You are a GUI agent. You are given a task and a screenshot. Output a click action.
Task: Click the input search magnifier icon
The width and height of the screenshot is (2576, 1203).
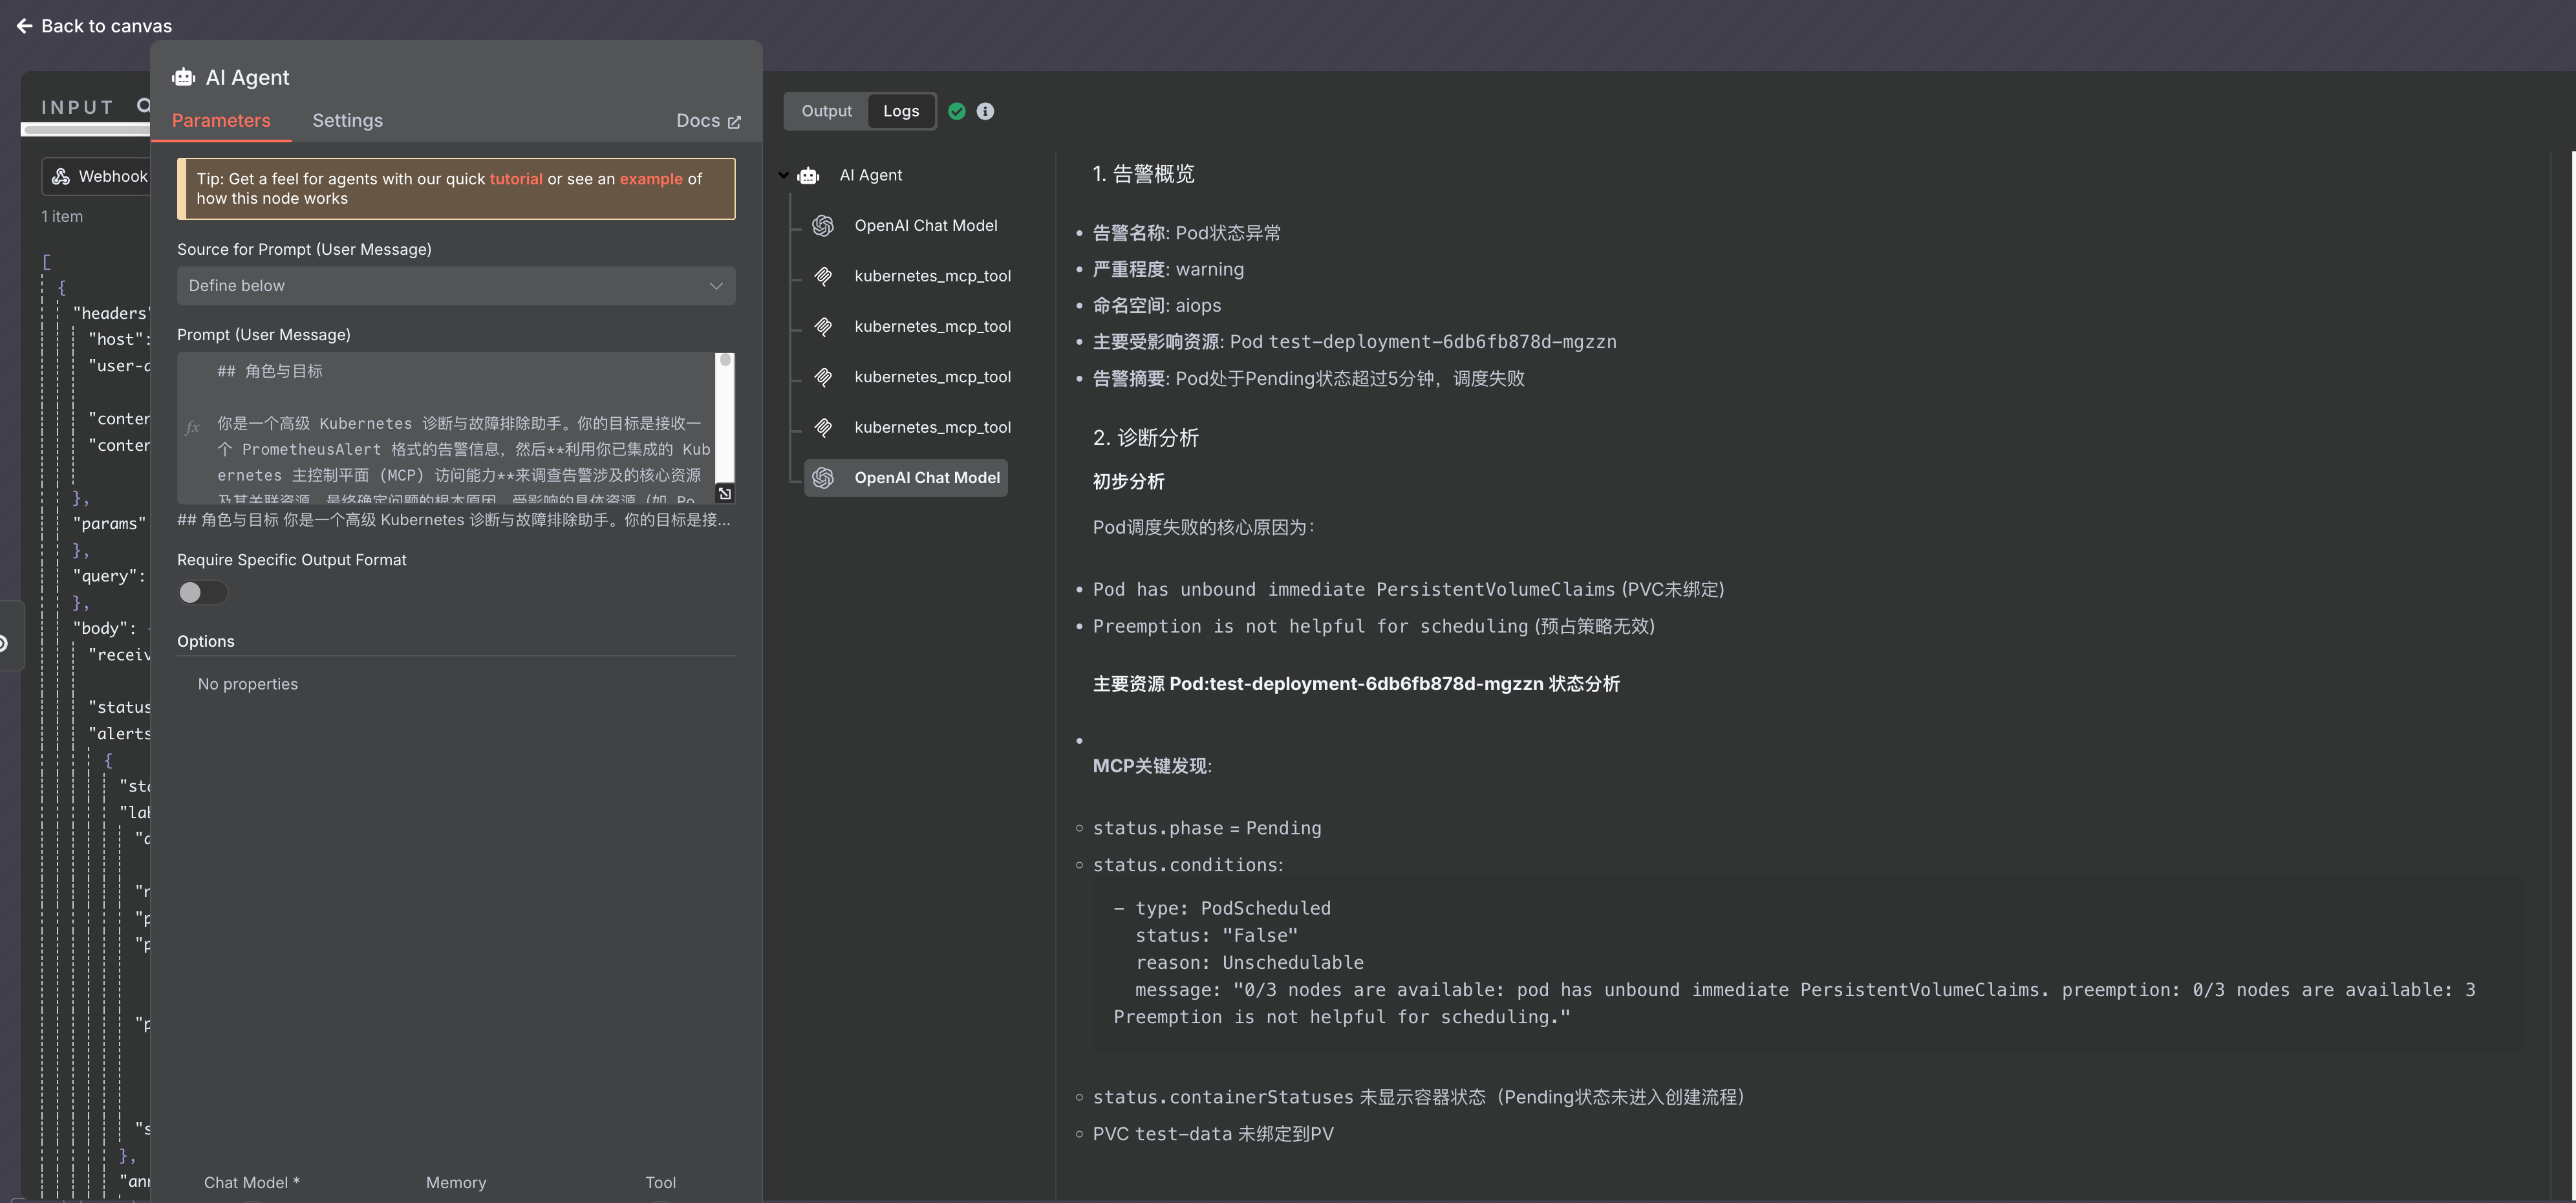point(144,105)
